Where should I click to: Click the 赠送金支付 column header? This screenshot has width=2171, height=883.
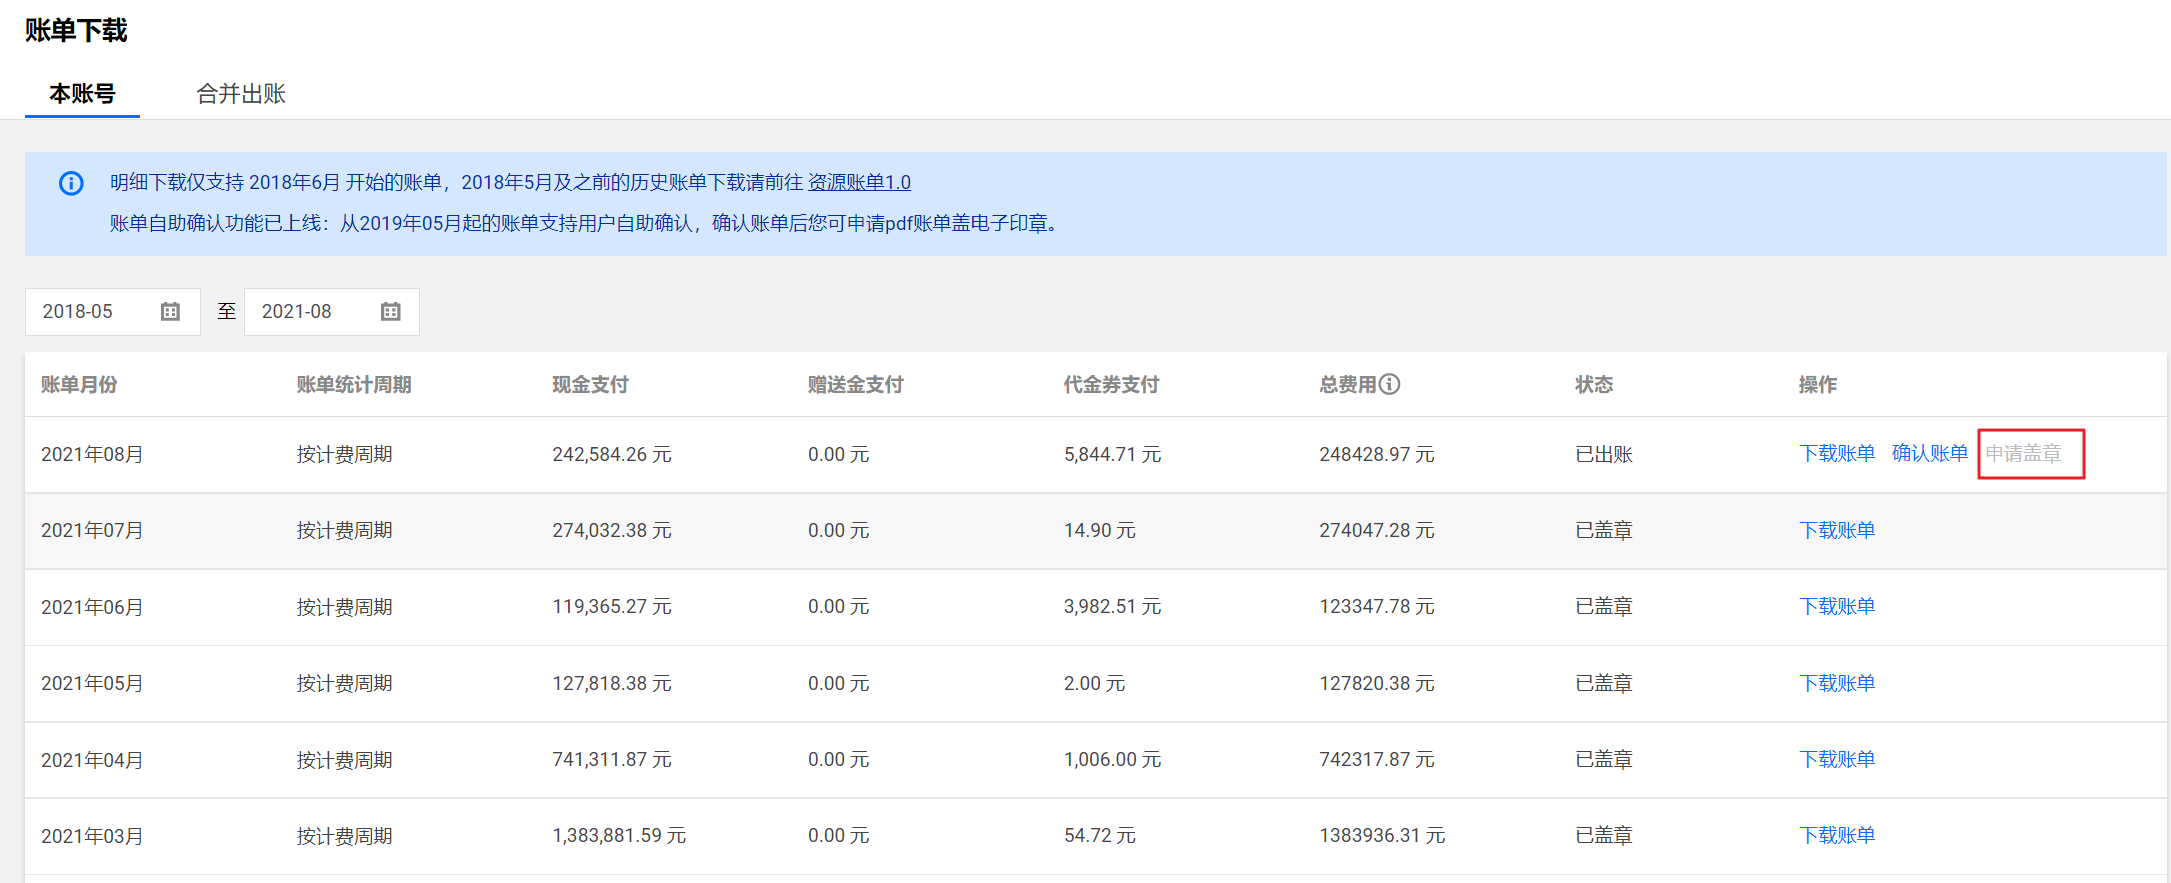(x=856, y=385)
